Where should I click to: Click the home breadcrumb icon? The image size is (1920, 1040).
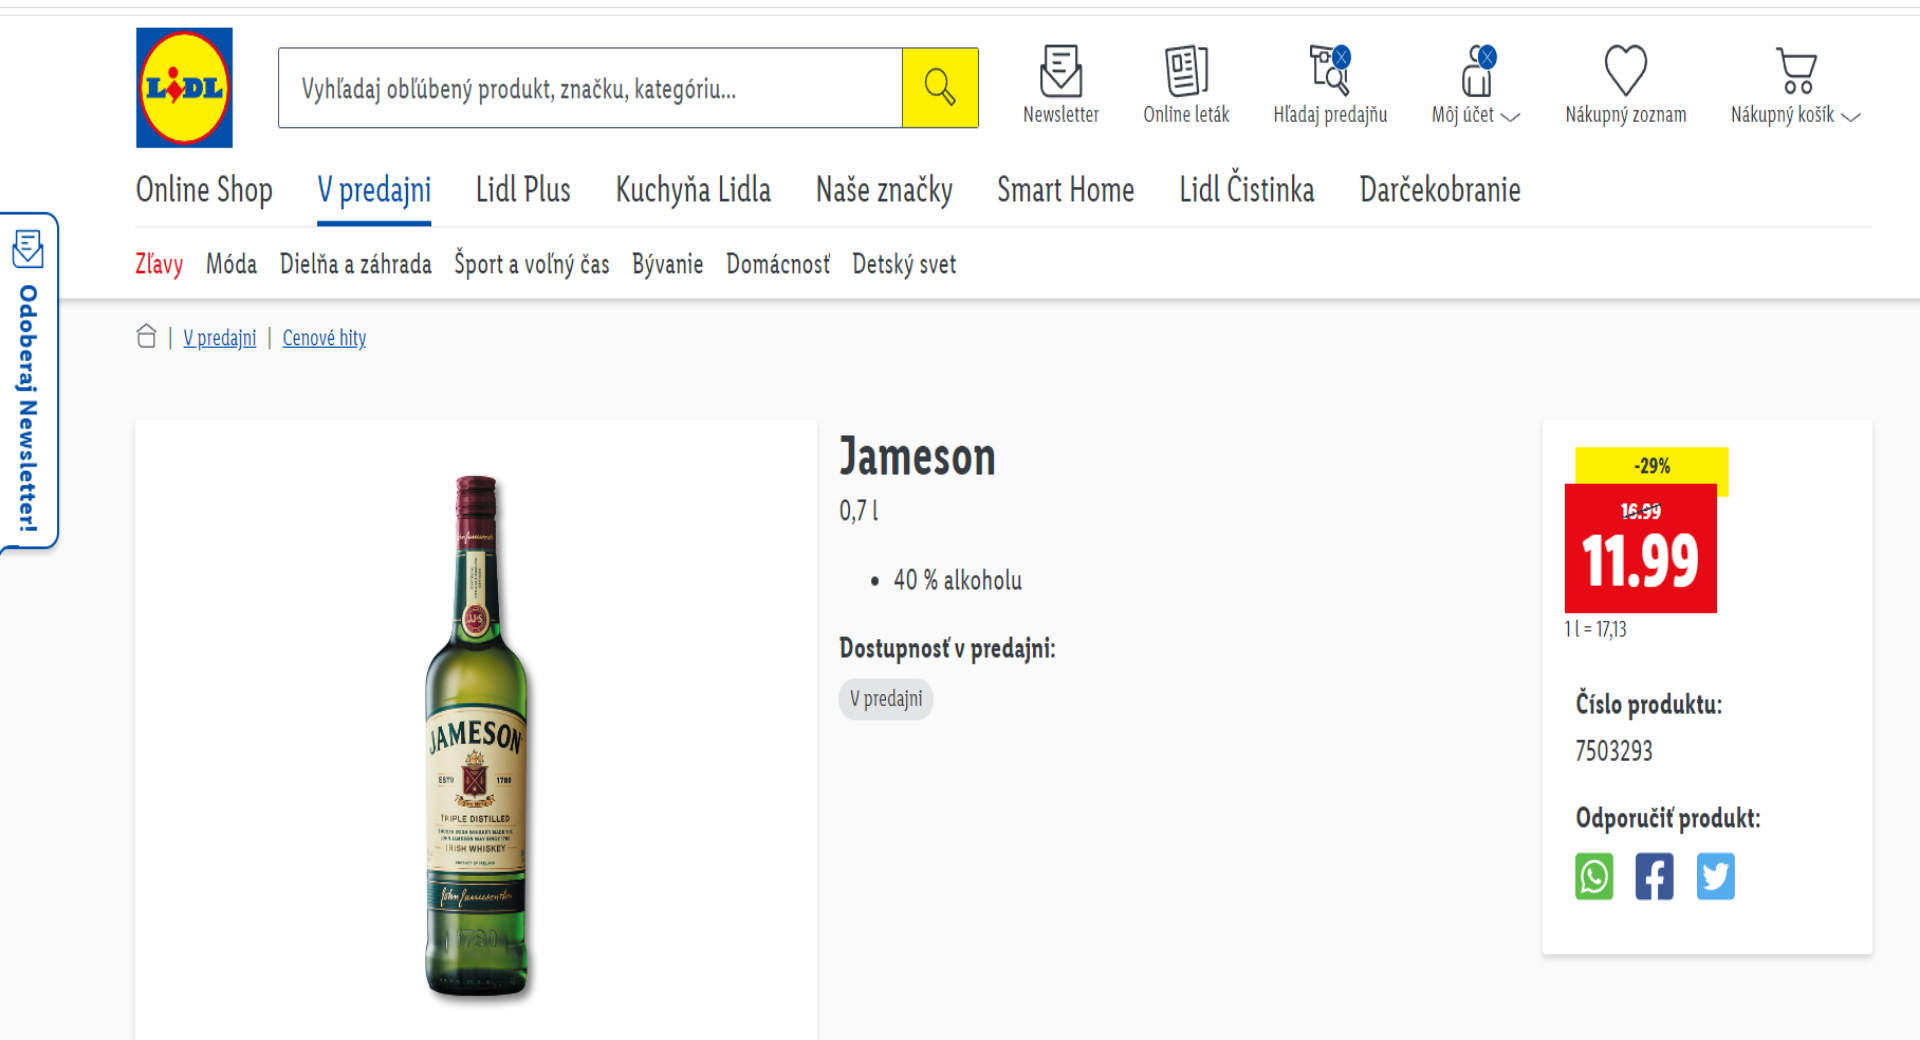[x=146, y=337]
